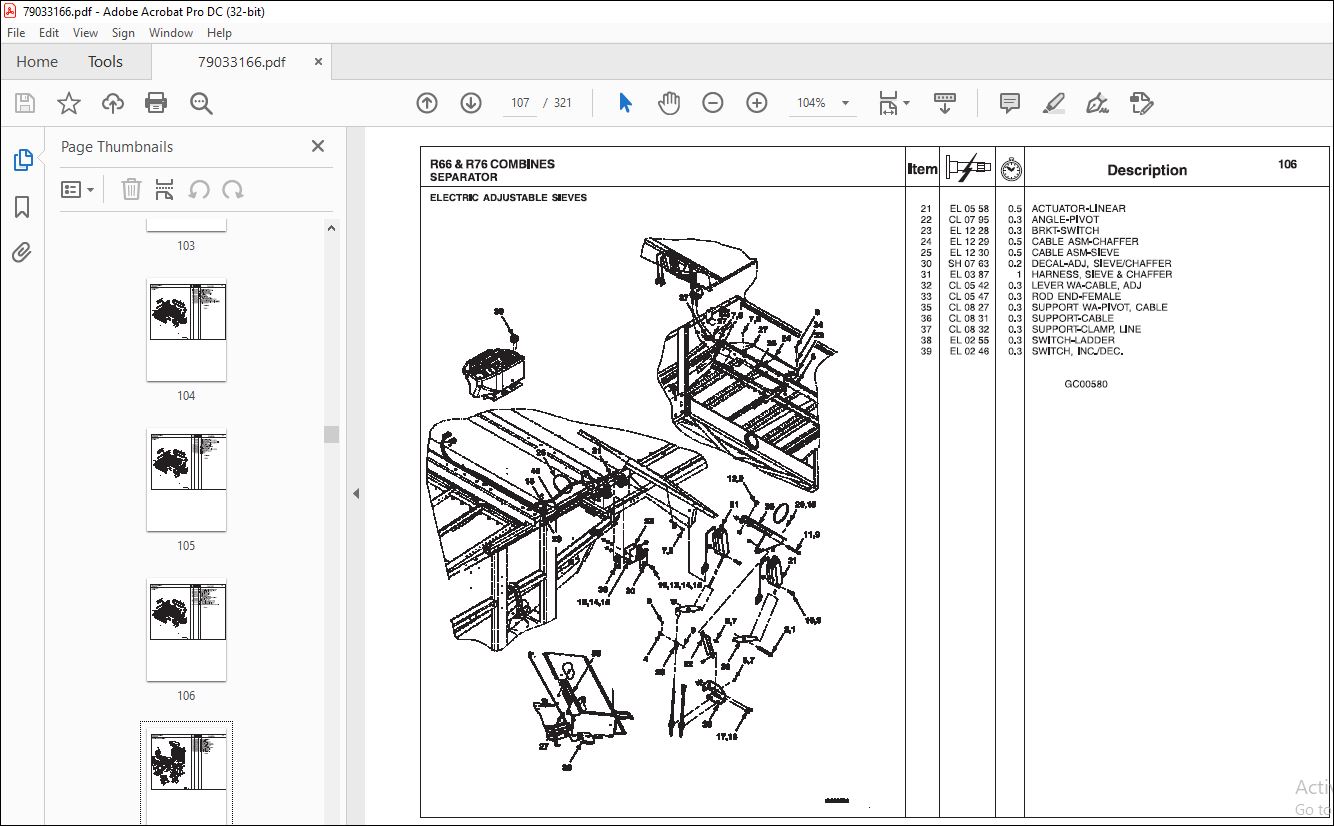This screenshot has width=1334, height=826.
Task: Click the ROD END-FEMALE text
Action: pyautogui.click(x=1076, y=296)
